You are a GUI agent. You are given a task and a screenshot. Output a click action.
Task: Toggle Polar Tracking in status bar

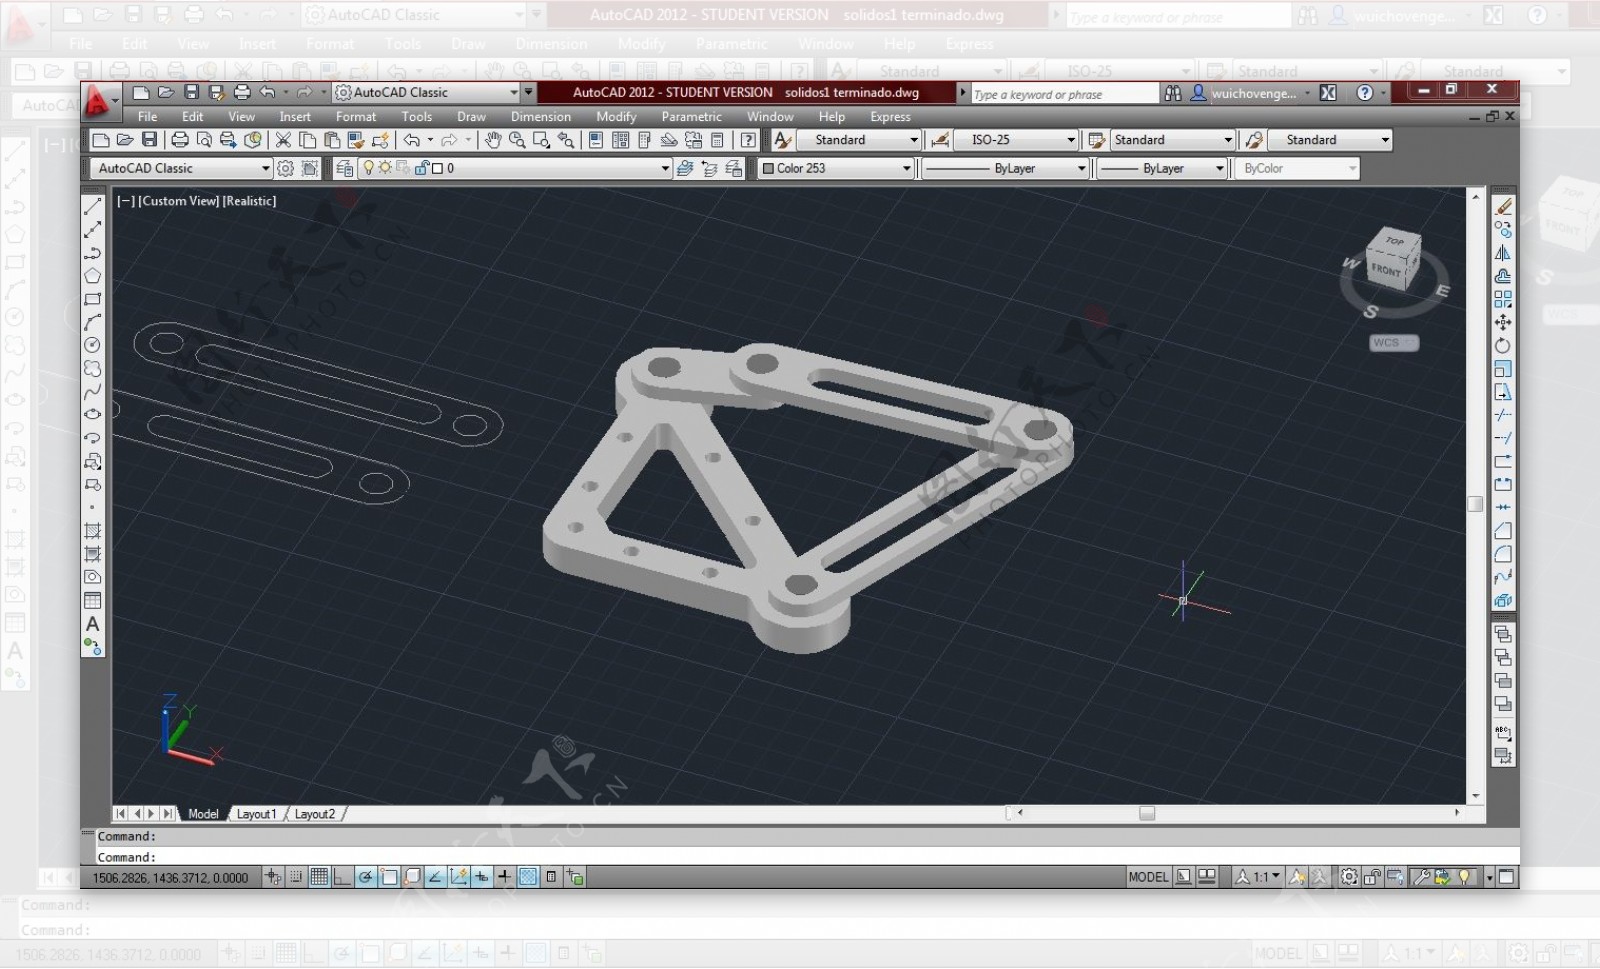[x=366, y=877]
